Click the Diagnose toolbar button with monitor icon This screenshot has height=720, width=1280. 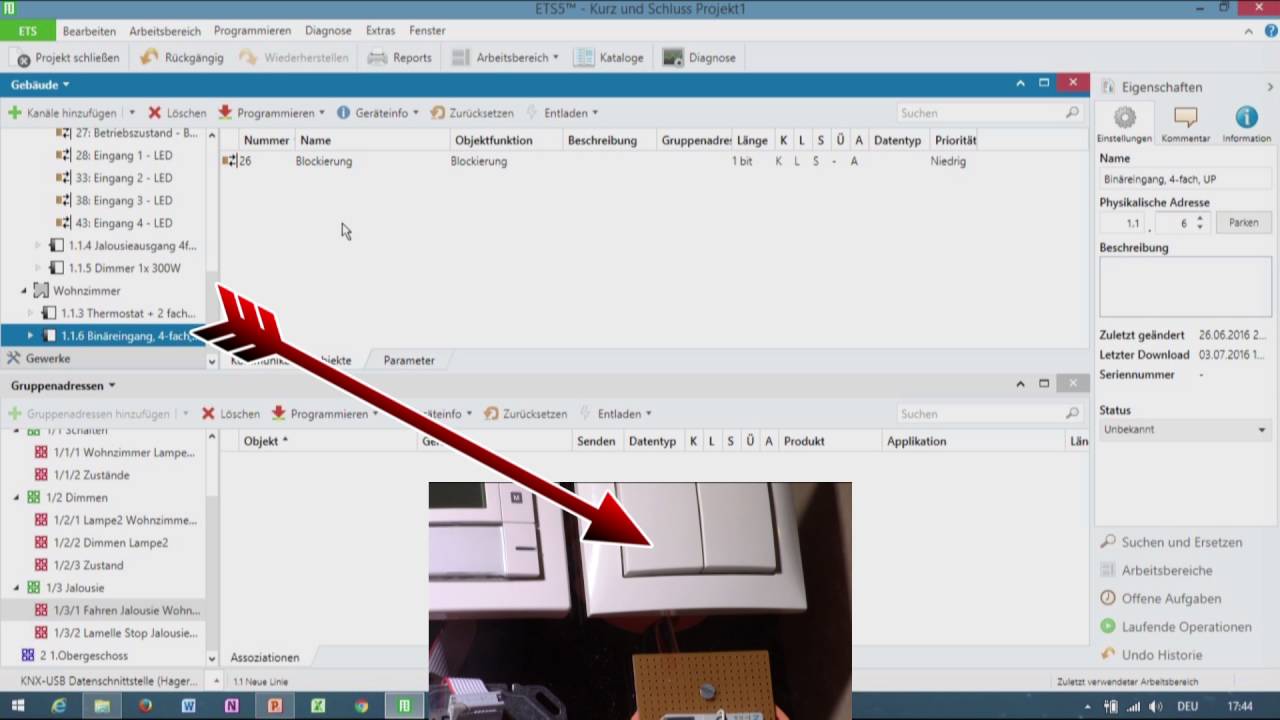click(699, 58)
